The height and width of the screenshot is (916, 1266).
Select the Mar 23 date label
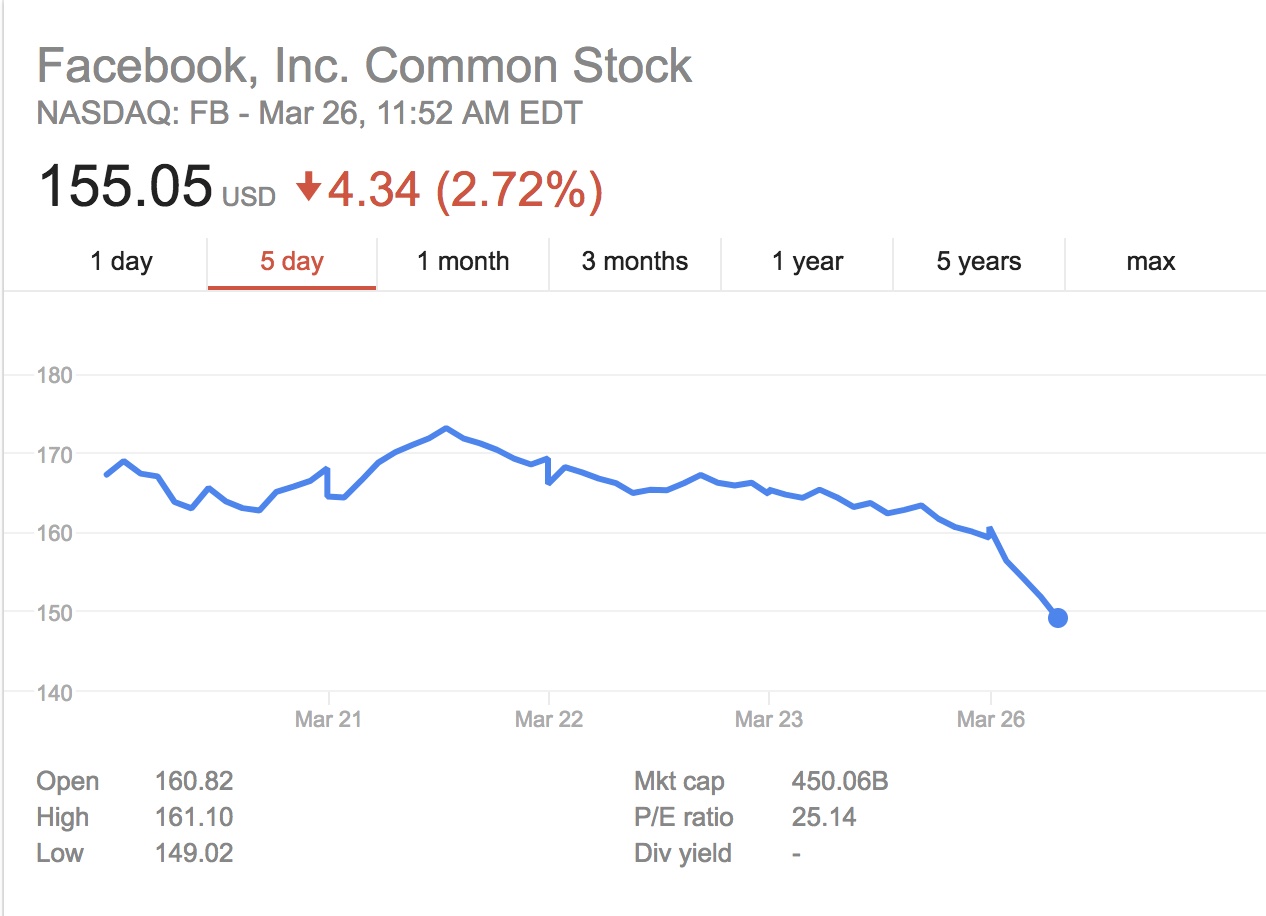coord(768,719)
